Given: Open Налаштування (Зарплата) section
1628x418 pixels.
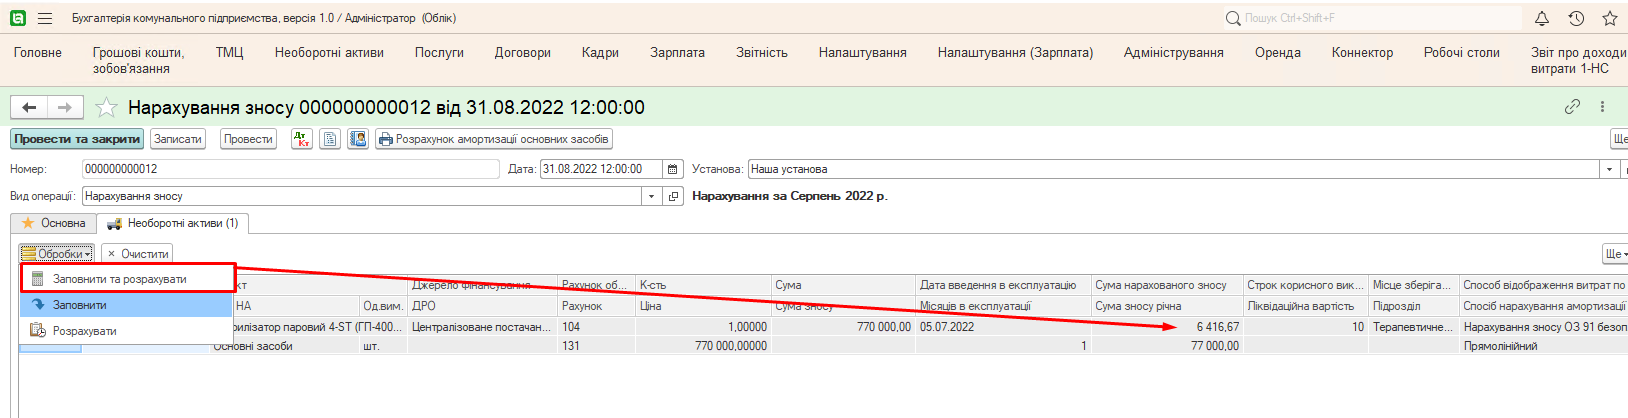Looking at the screenshot, I should (x=1015, y=53).
